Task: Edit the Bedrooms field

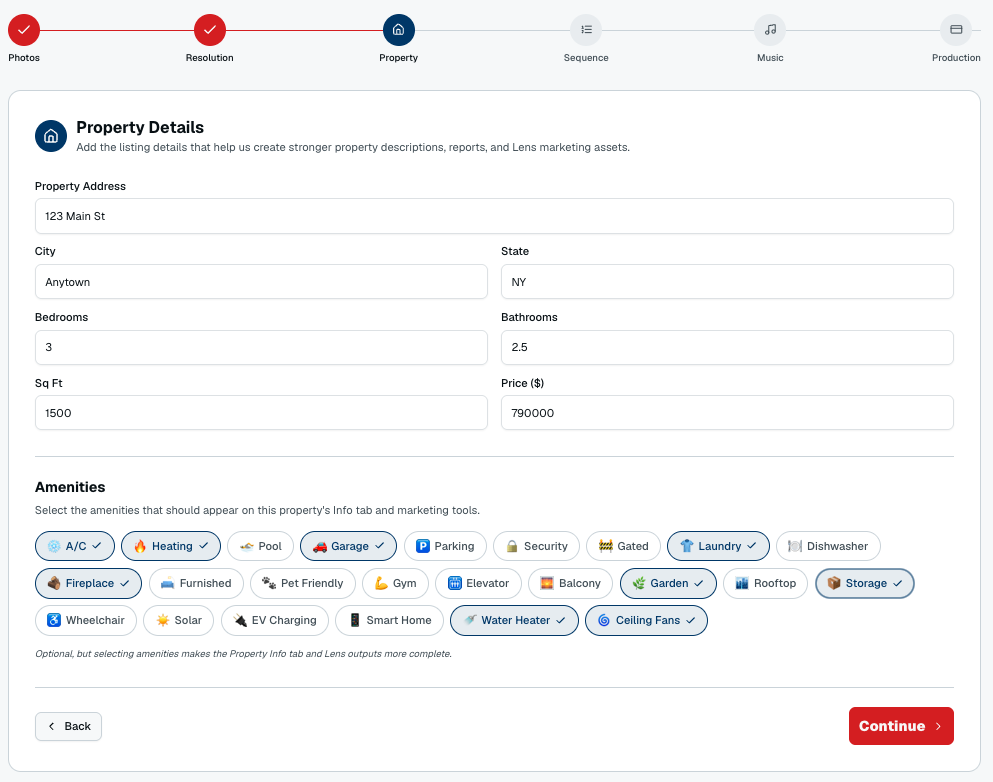Action: [261, 347]
